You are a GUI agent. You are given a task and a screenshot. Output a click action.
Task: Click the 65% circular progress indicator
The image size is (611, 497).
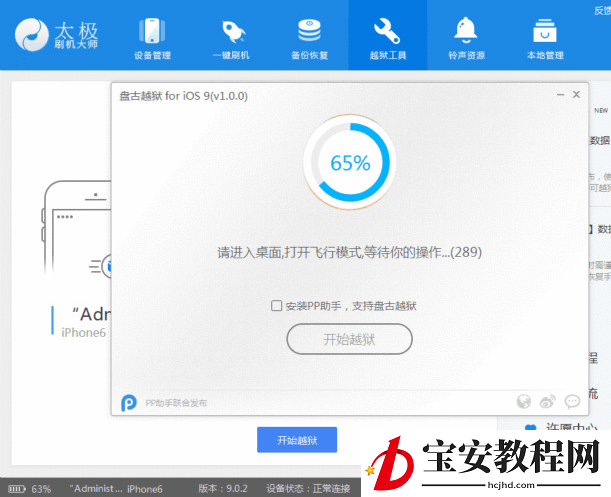(350, 162)
